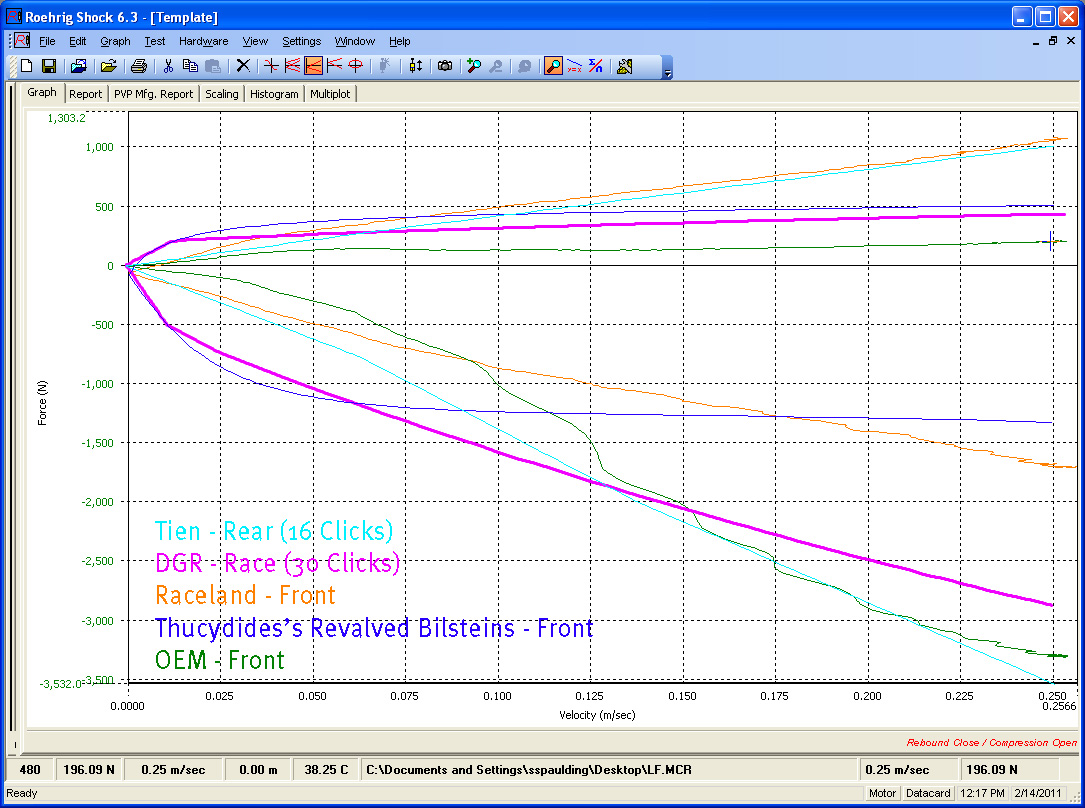This screenshot has height=808, width=1085.
Task: Click the scissors Cut icon
Action: (169, 66)
